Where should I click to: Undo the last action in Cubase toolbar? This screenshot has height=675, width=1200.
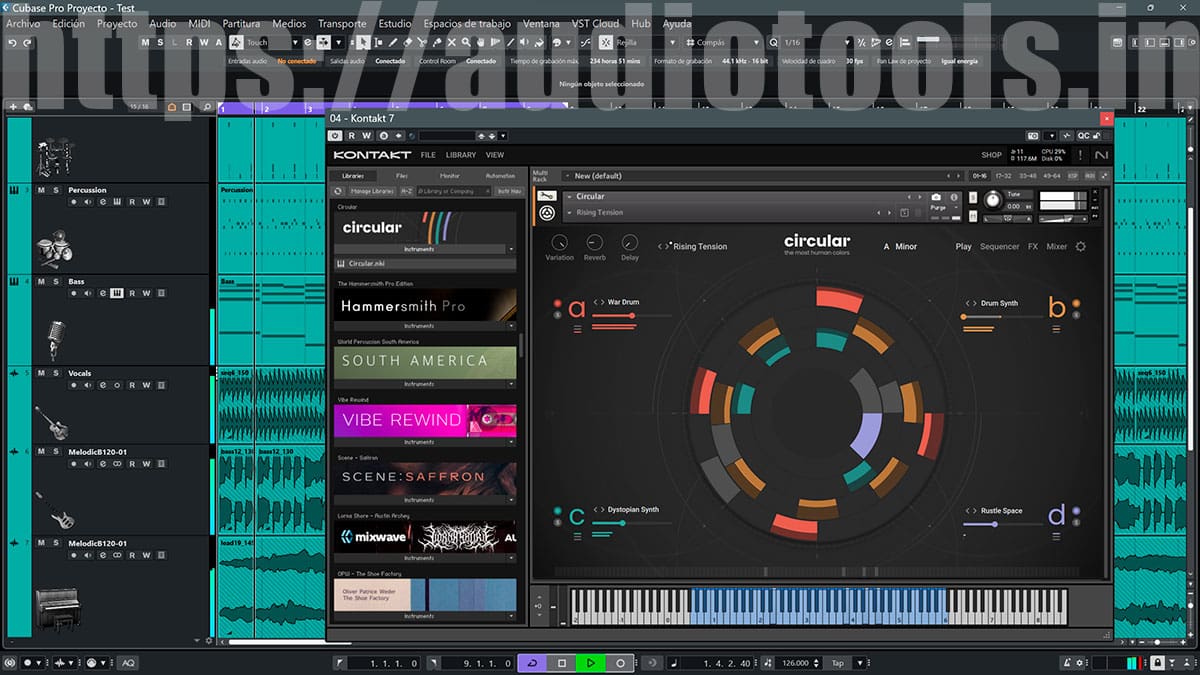click(12, 43)
